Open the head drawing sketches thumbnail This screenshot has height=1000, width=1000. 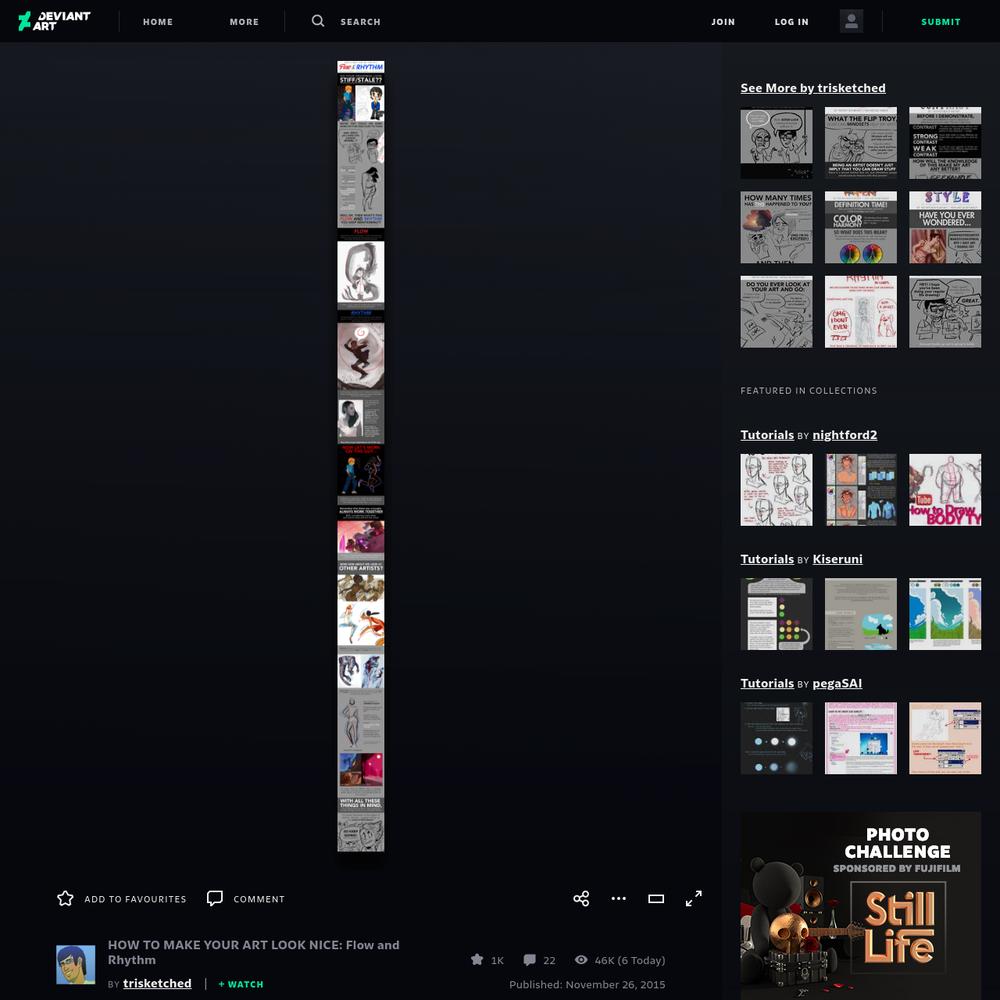click(777, 490)
